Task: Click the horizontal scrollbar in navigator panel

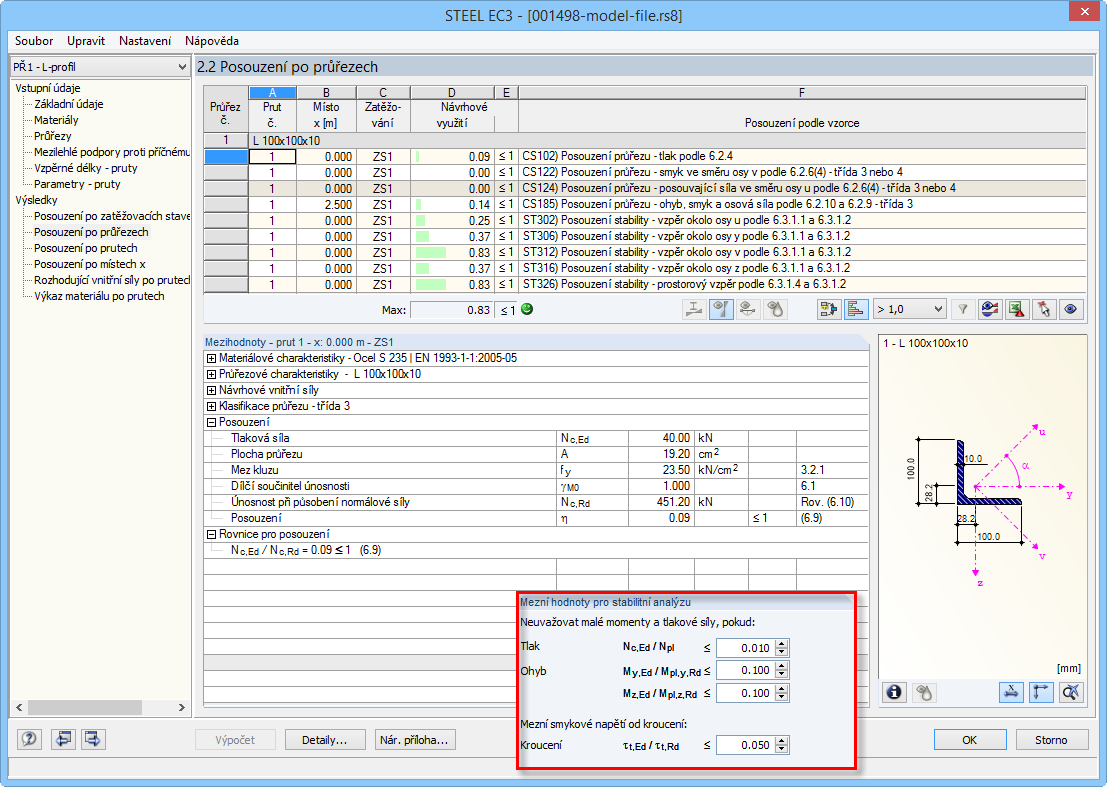Action: coord(85,707)
